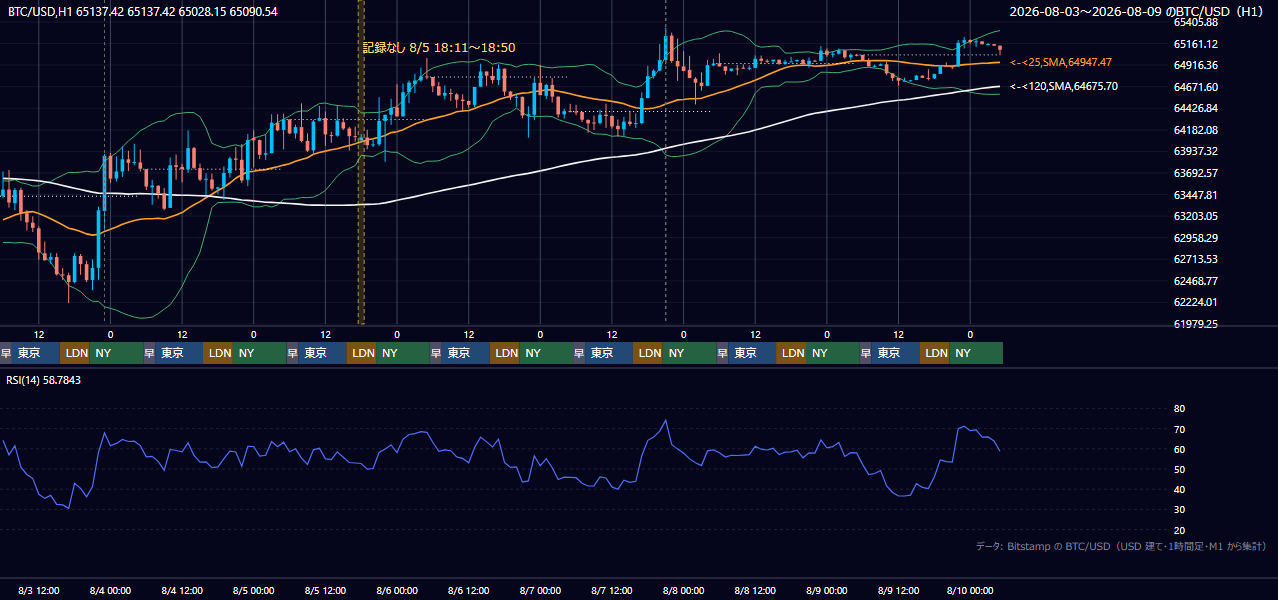Click the price axis value 62958.29
Image resolution: width=1278 pixels, height=600 pixels.
(x=1195, y=238)
